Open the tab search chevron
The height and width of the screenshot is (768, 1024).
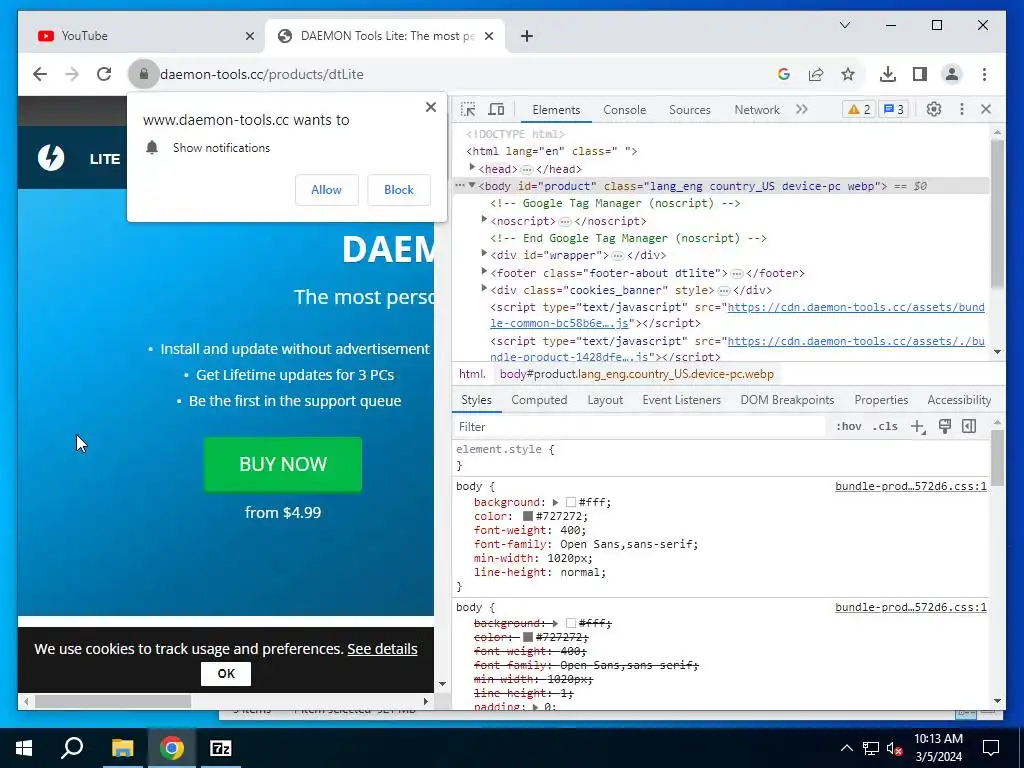pos(845,25)
